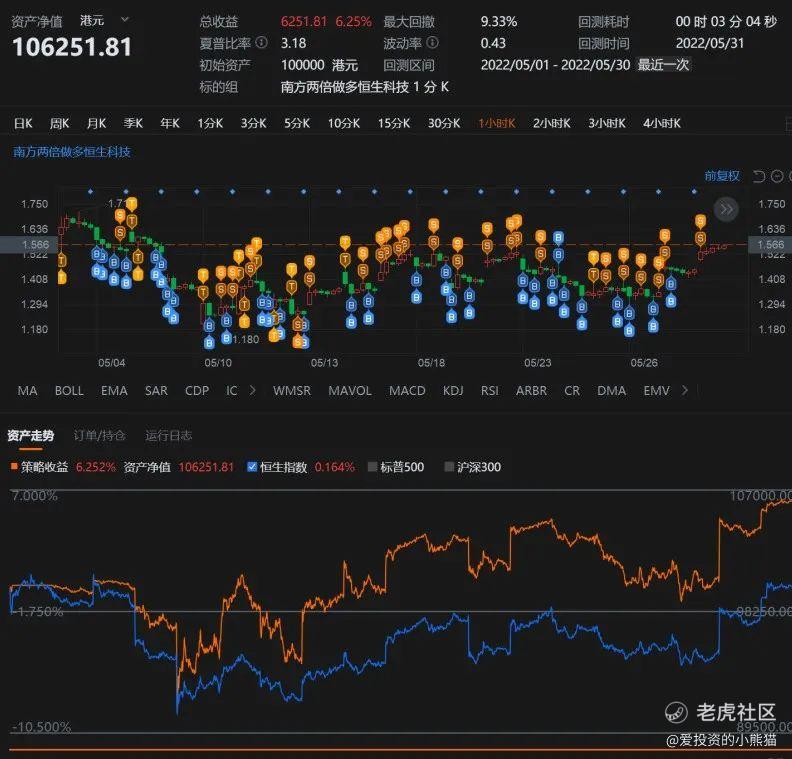Select the 1分K timeframe
Image resolution: width=792 pixels, height=759 pixels.
[x=210, y=123]
